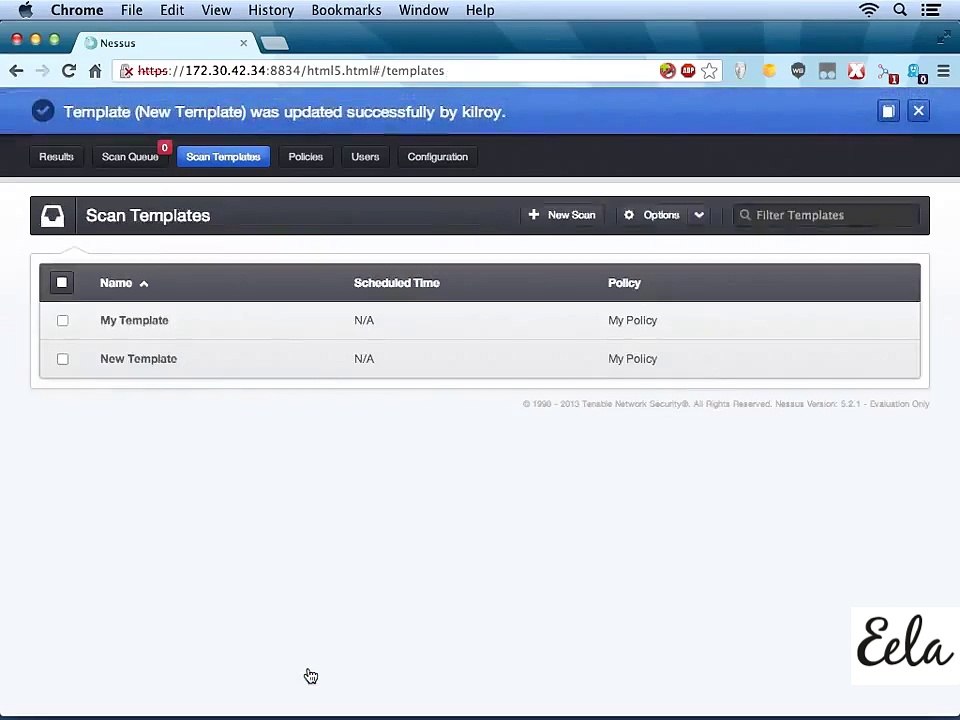This screenshot has height=720, width=960.
Task: Open the Window menu
Action: click(x=424, y=10)
